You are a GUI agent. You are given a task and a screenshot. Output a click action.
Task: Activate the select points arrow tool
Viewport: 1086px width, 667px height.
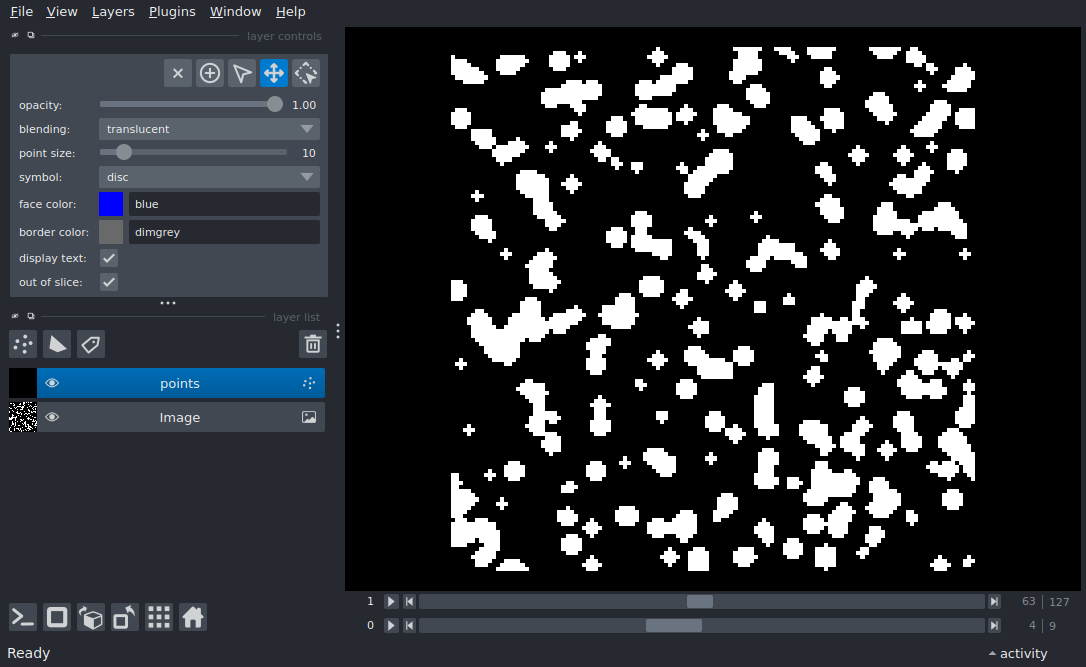click(242, 73)
